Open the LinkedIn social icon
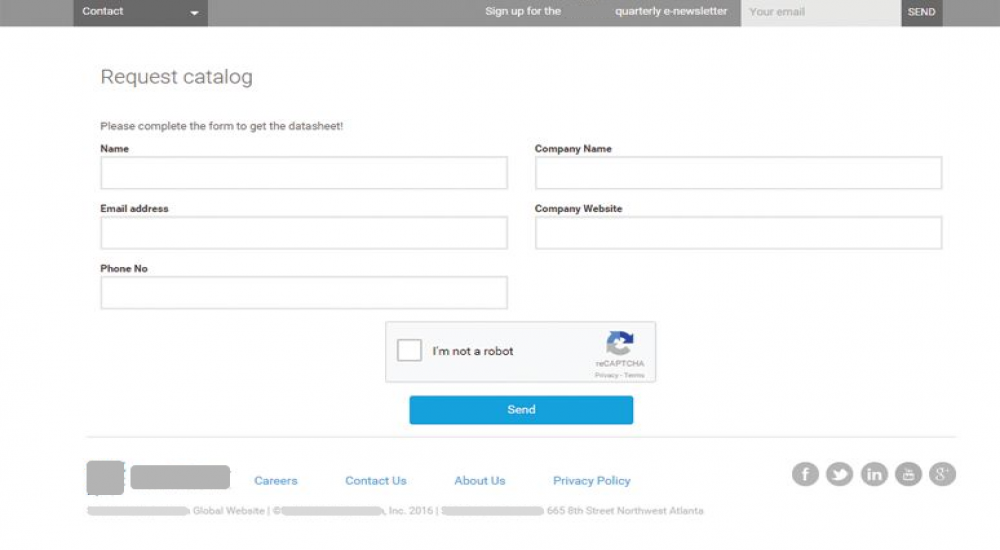The height and width of the screenshot is (550, 1000). (x=874, y=474)
